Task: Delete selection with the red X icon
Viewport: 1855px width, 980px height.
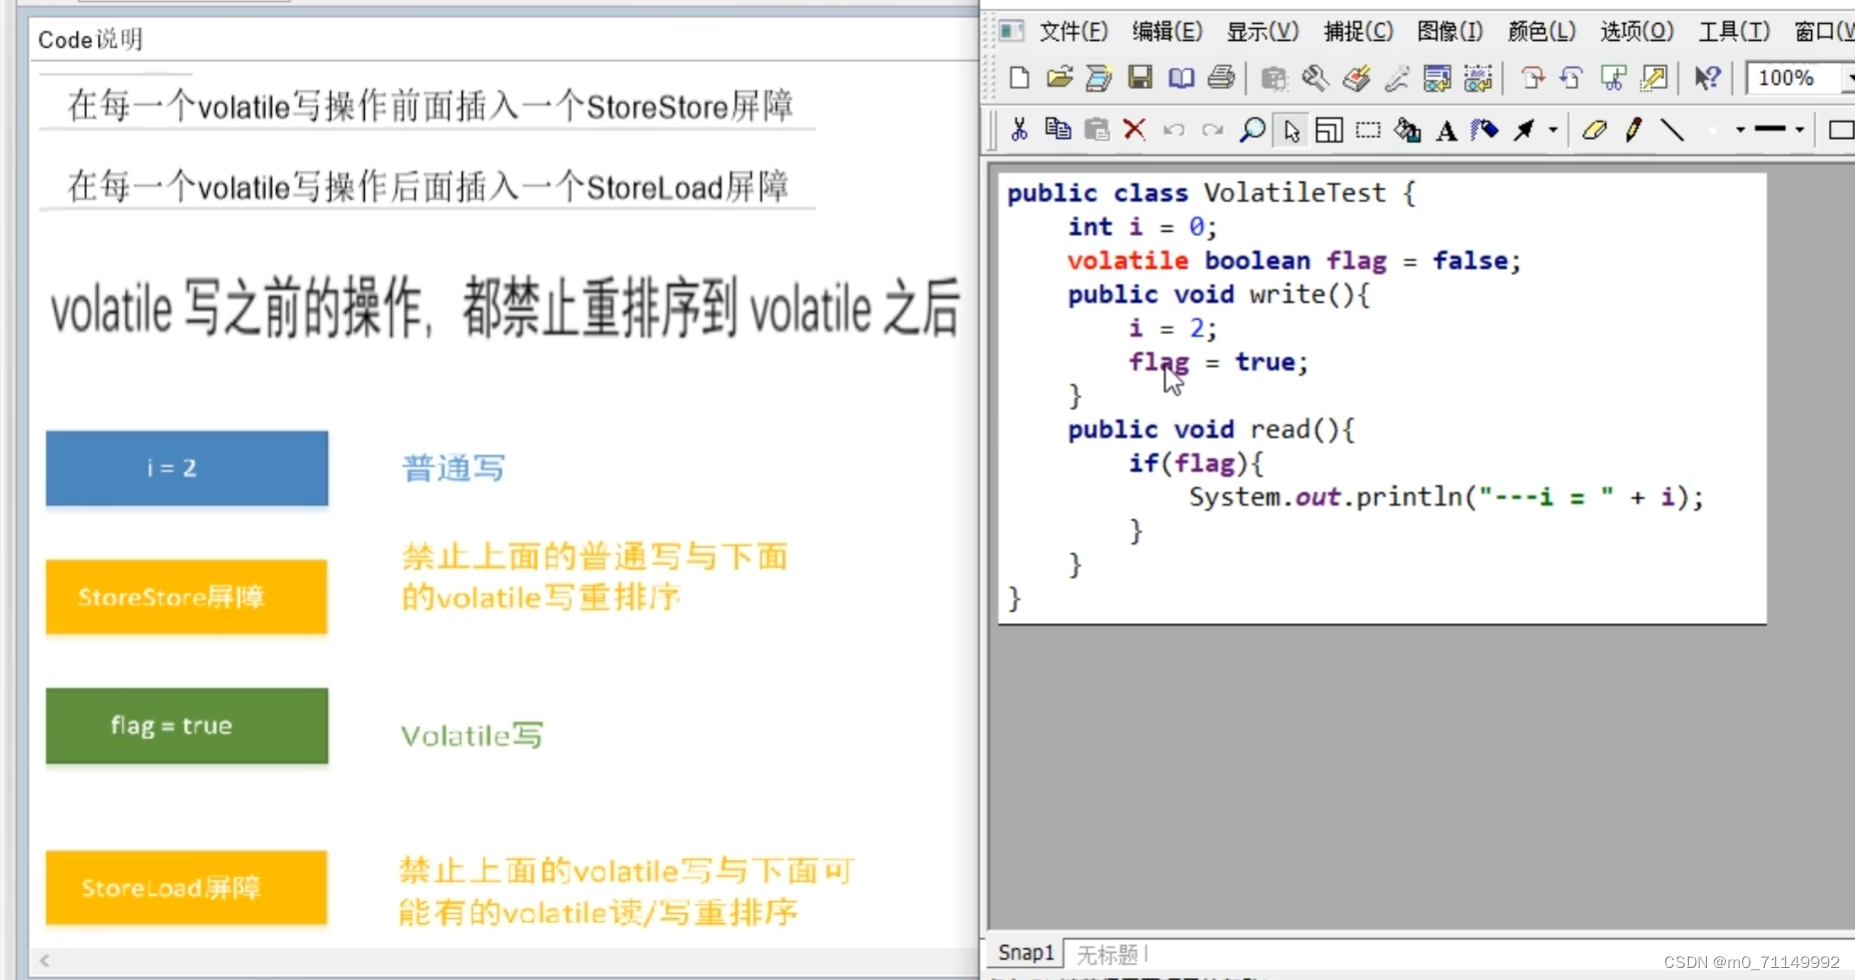Action: (1134, 130)
